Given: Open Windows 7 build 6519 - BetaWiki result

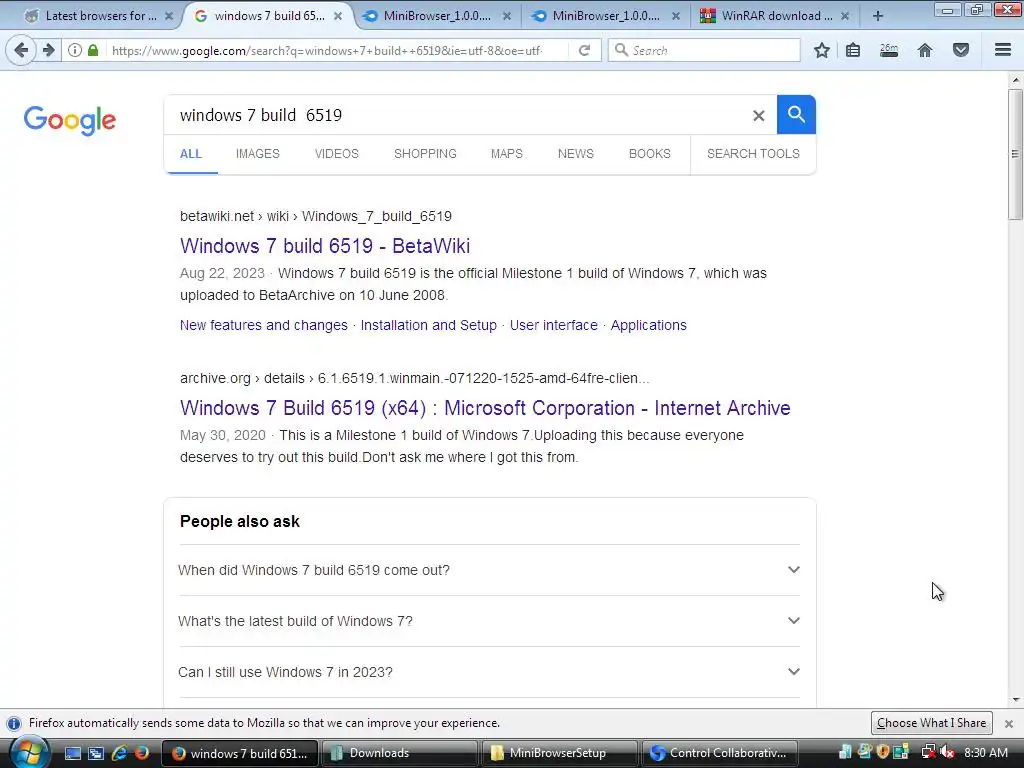Looking at the screenshot, I should coord(325,246).
